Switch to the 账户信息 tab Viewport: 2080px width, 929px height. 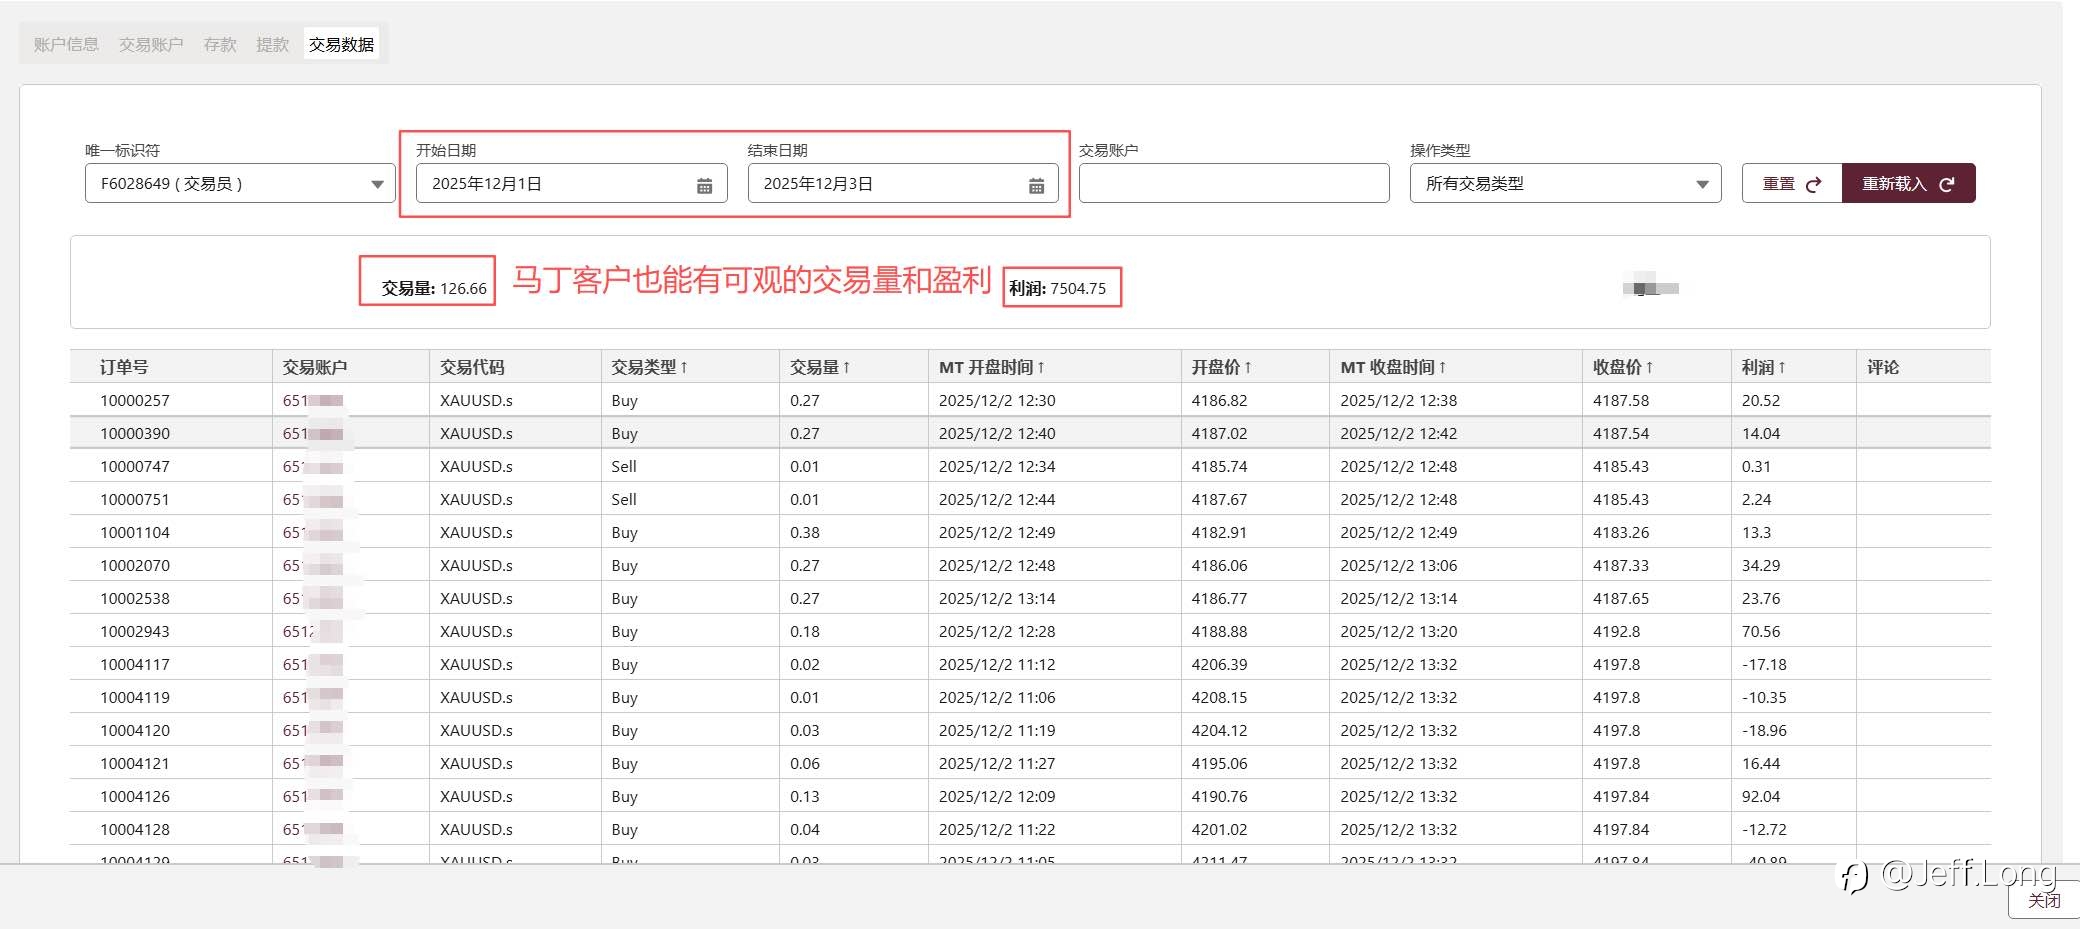(66, 44)
